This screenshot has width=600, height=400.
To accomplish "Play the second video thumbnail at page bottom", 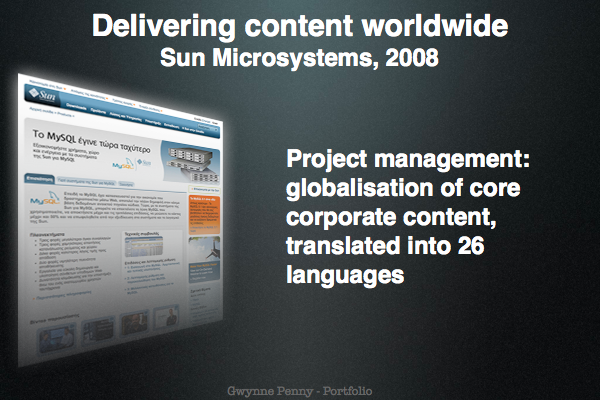I will tap(98, 329).
